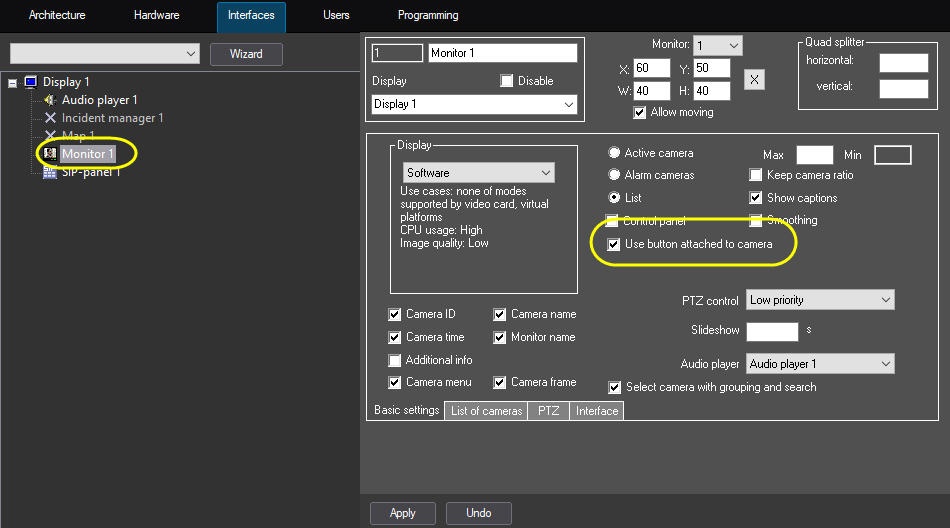Viewport: 950px width, 528px height.
Task: Select the Active camera radio button
Action: point(614,153)
